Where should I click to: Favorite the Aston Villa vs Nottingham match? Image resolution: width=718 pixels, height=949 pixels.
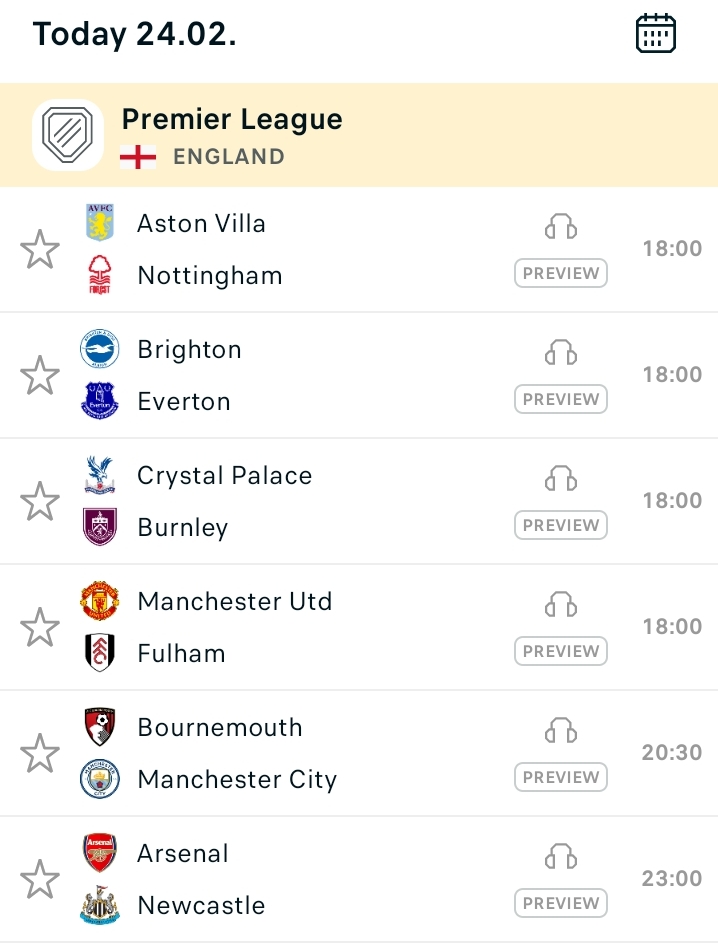click(40, 249)
